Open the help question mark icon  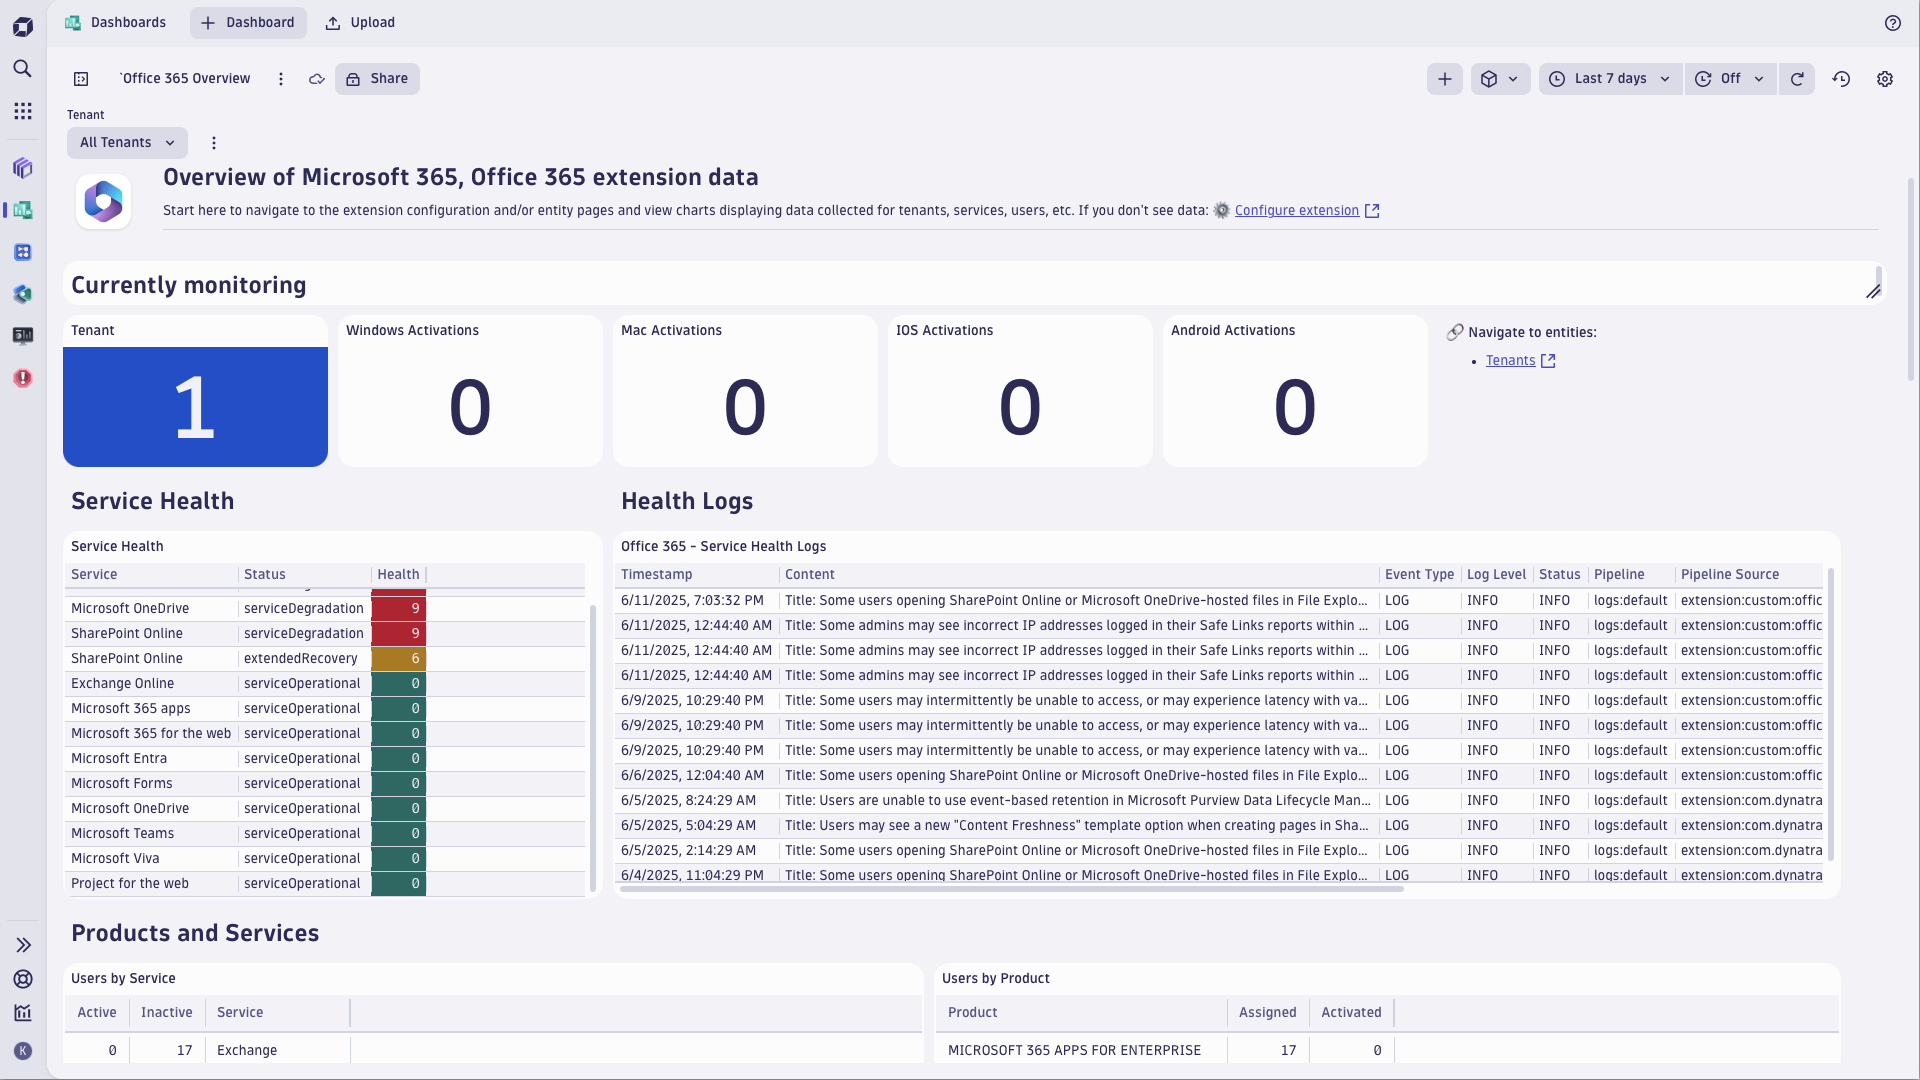pyautogui.click(x=1893, y=23)
